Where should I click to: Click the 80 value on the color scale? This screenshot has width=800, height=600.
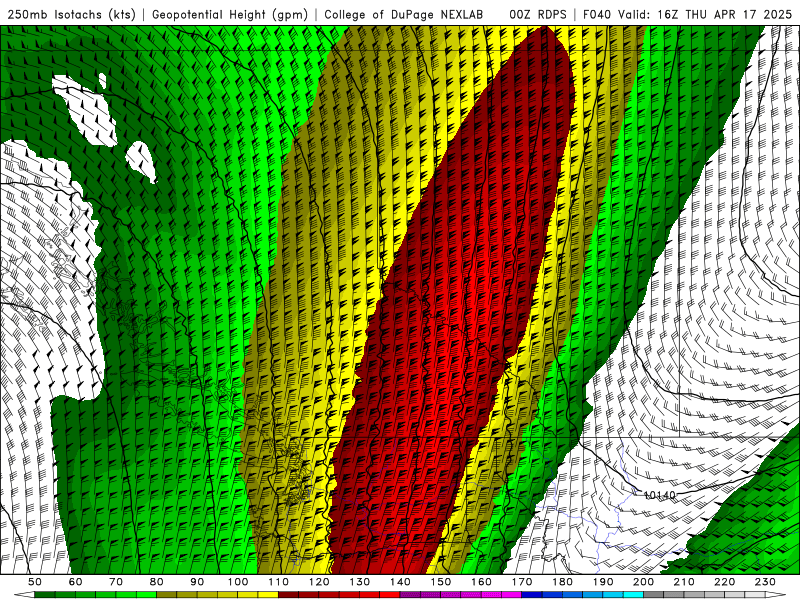[x=157, y=582]
